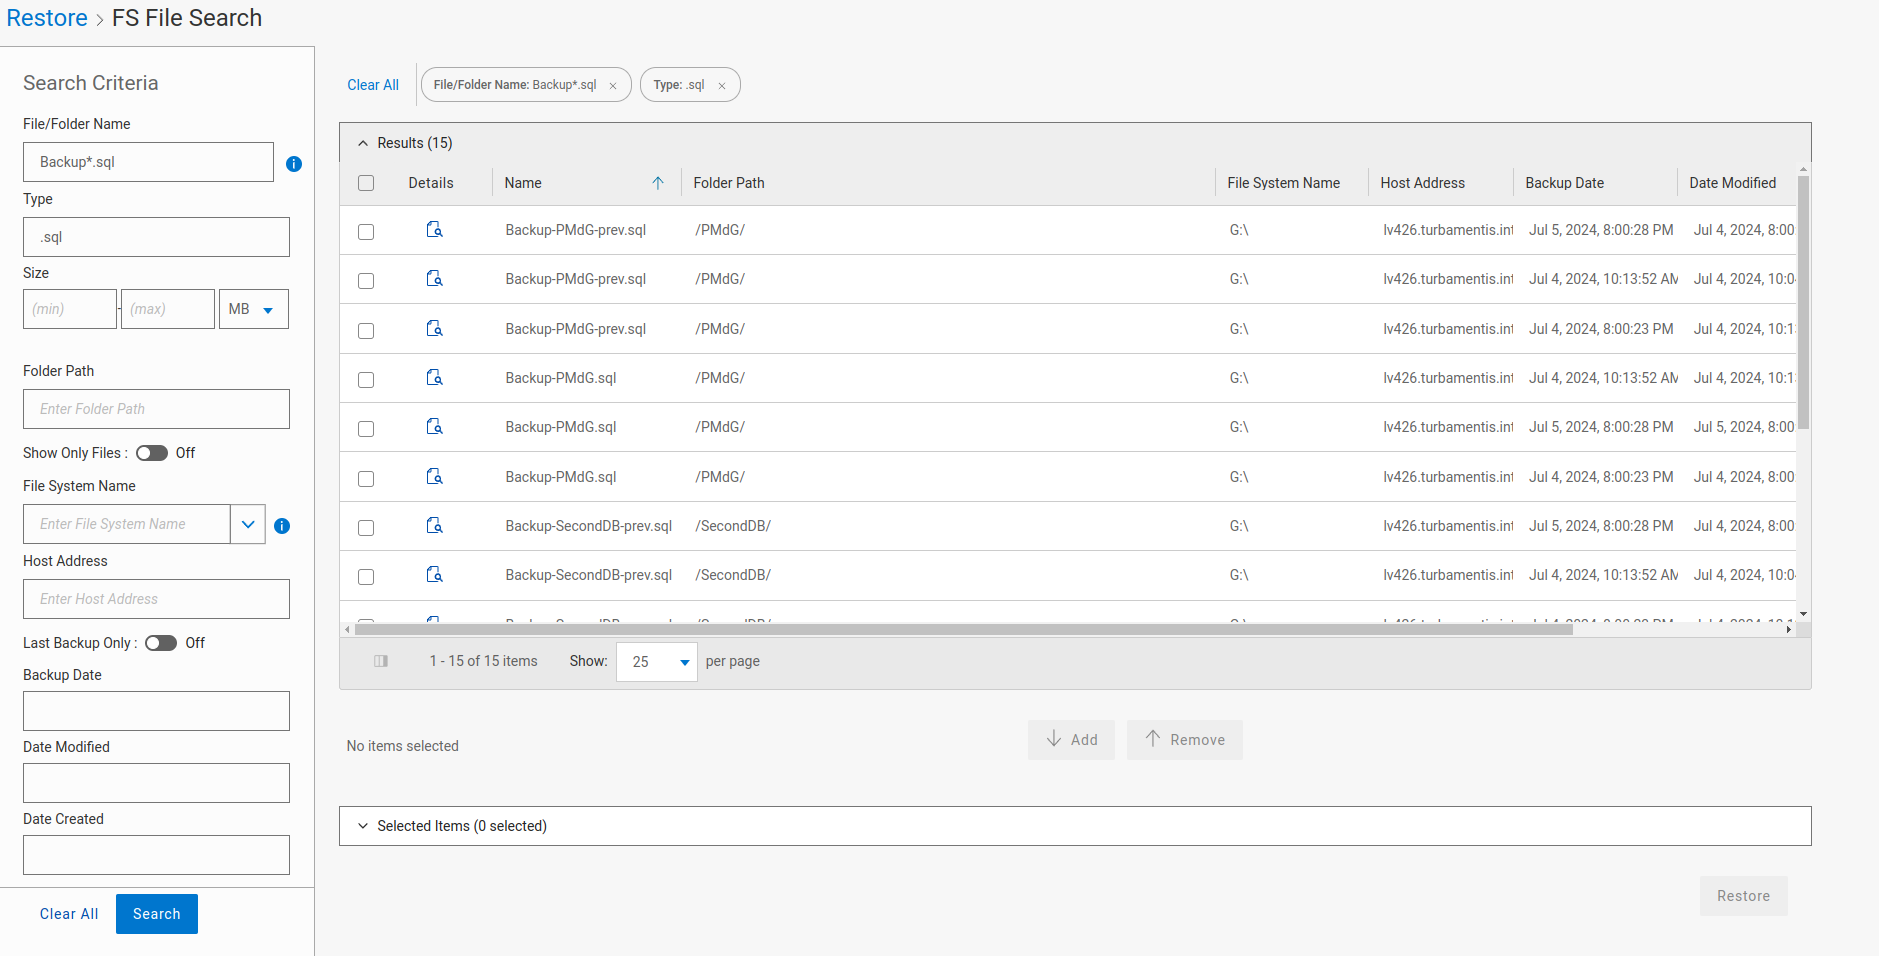Open details icon for Backup-PMdG.sql, Jul 5 8:00:28 PM backup
Viewport: 1879px width, 956px height.
[434, 427]
